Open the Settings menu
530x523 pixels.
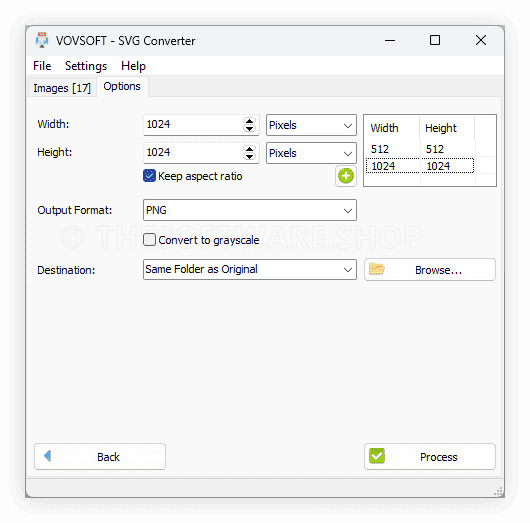click(x=86, y=66)
